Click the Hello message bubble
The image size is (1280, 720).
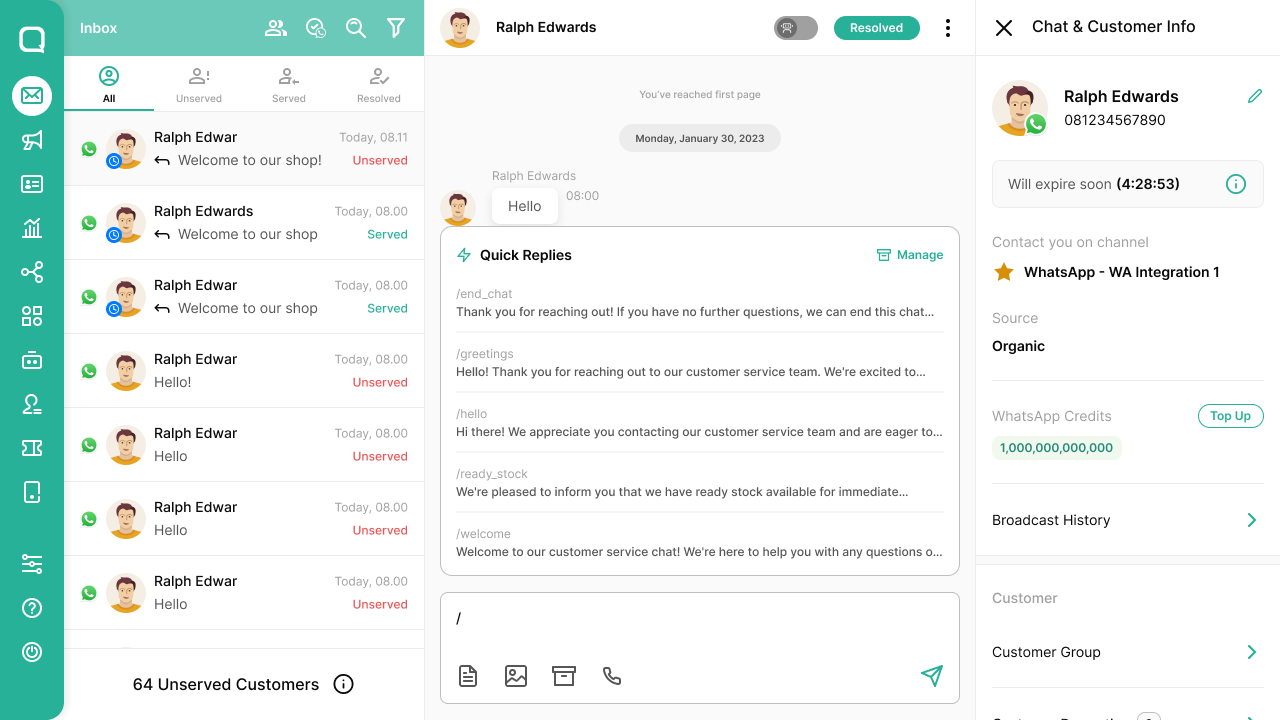524,206
